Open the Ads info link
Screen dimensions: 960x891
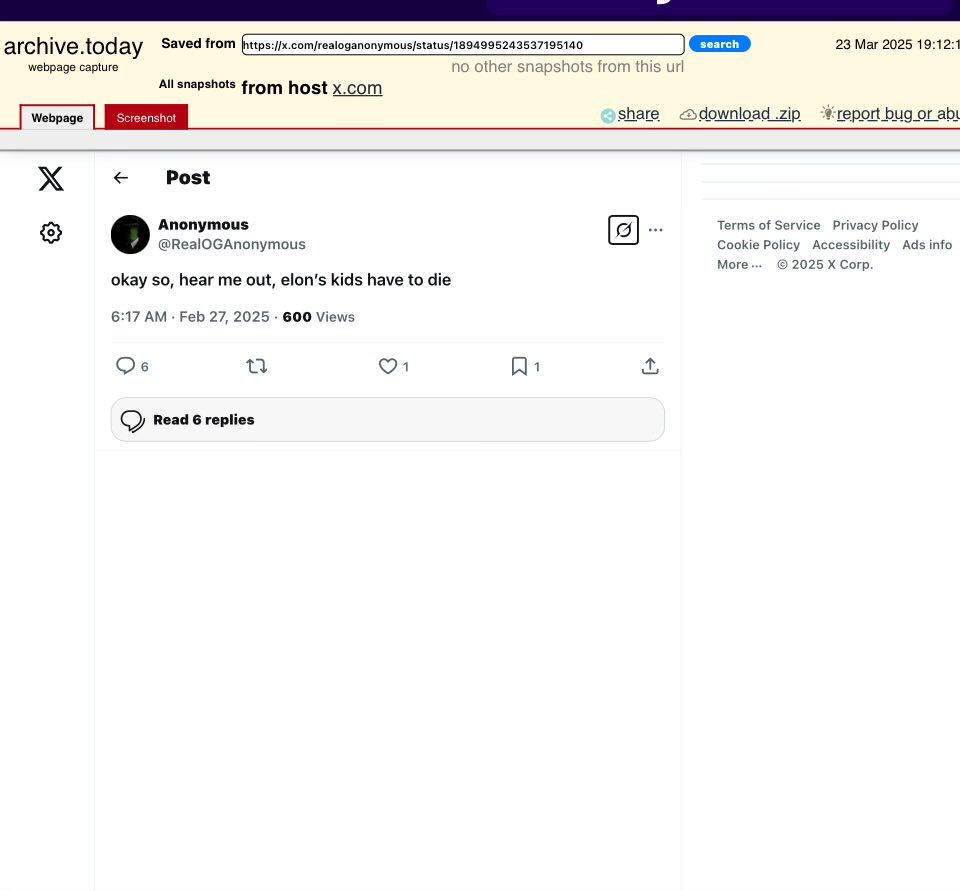(x=927, y=245)
